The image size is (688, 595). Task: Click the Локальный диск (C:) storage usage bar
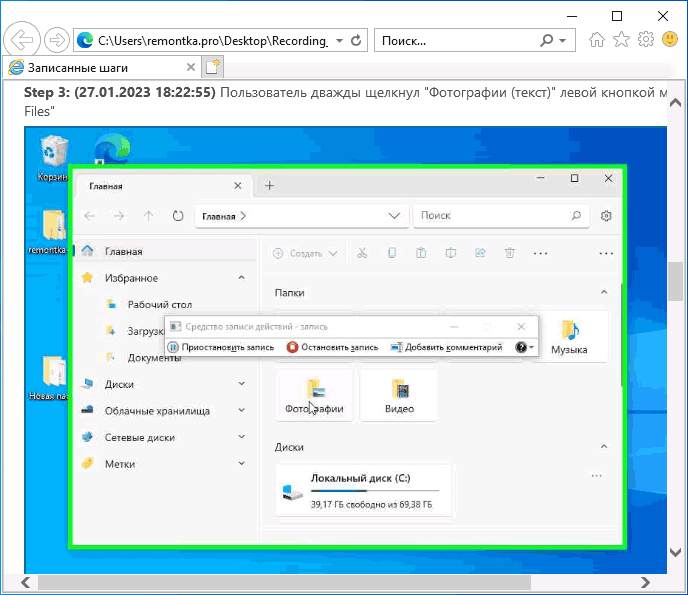pyautogui.click(x=375, y=491)
